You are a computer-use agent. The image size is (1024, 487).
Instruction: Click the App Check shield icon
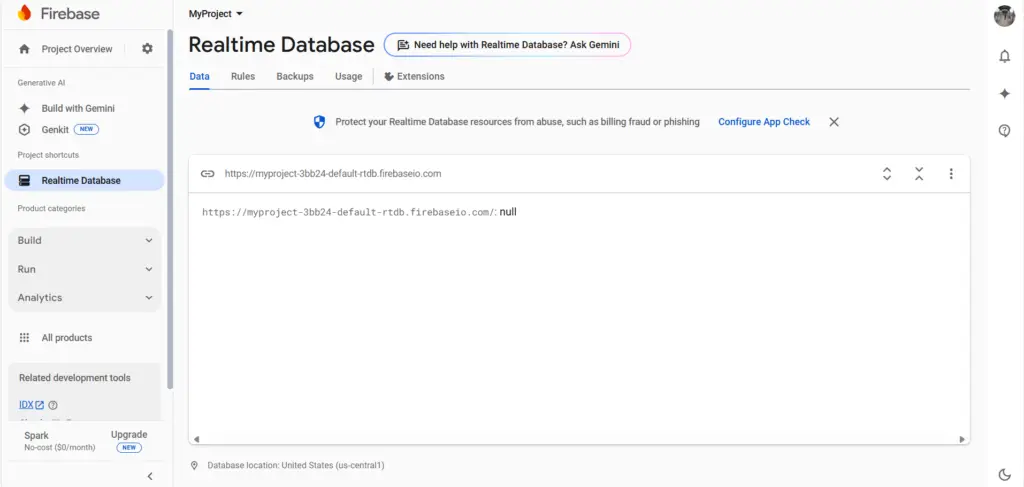(x=319, y=122)
